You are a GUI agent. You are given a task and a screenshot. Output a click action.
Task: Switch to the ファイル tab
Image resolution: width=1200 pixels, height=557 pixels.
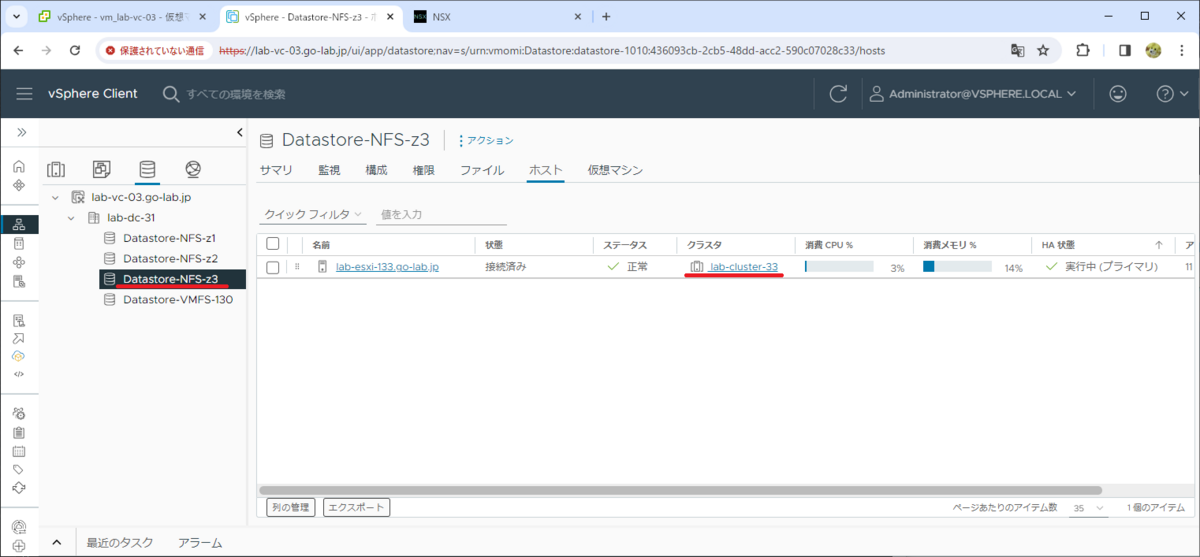point(482,170)
